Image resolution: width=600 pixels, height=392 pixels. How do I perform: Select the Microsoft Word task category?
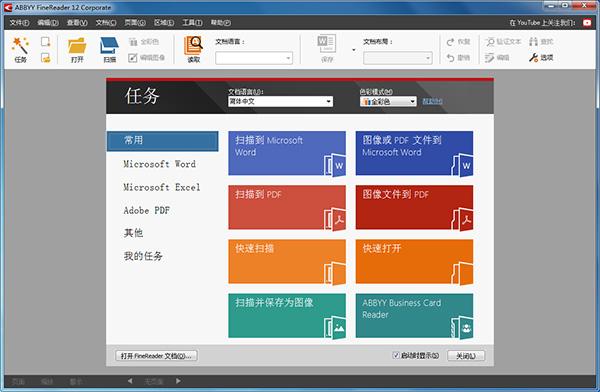coord(159,164)
